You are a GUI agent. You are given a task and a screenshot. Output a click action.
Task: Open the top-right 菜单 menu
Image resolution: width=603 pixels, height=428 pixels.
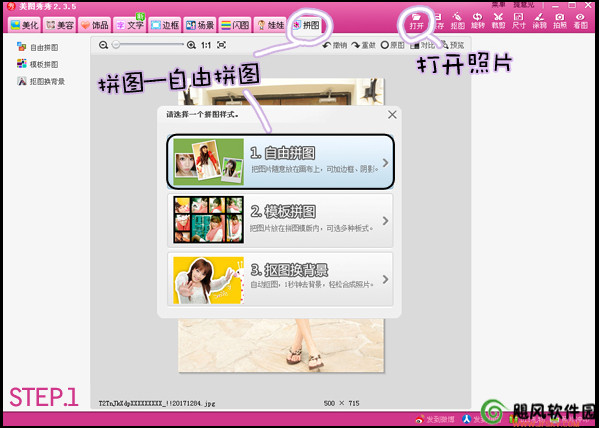[x=498, y=5]
